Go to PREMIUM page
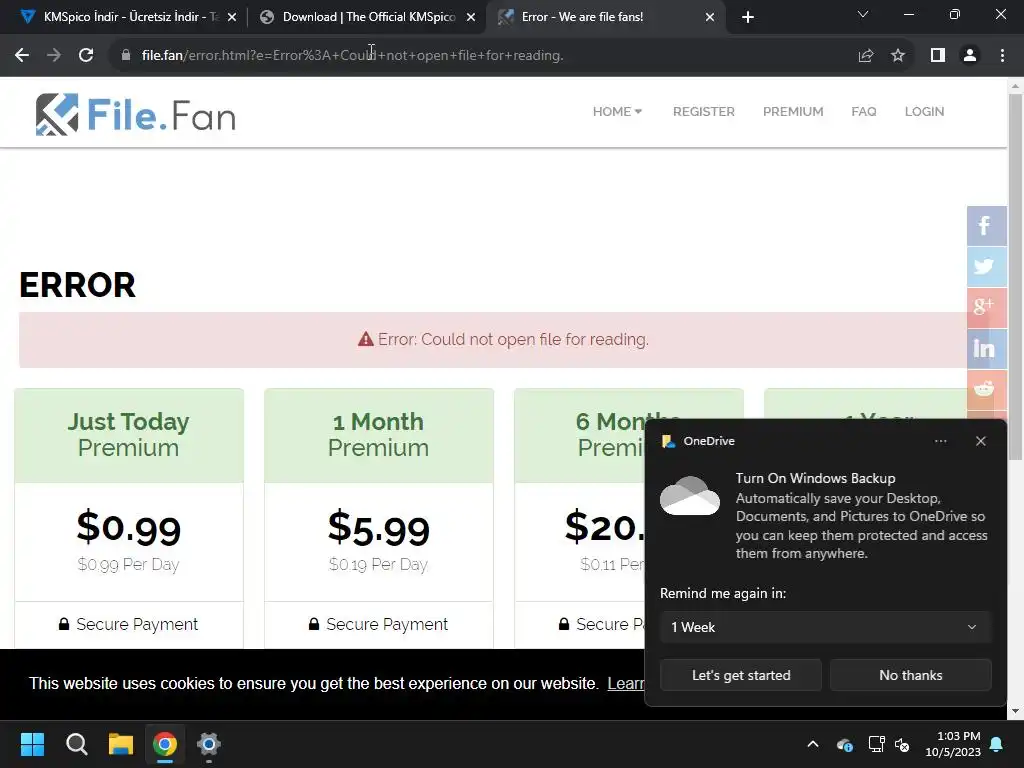This screenshot has height=768, width=1024. coord(793,112)
